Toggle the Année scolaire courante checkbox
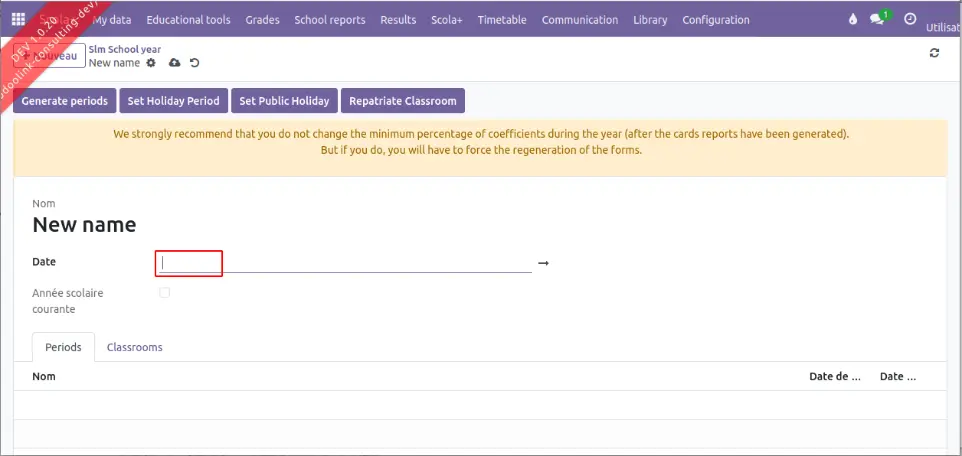Image resolution: width=962 pixels, height=456 pixels. (165, 293)
